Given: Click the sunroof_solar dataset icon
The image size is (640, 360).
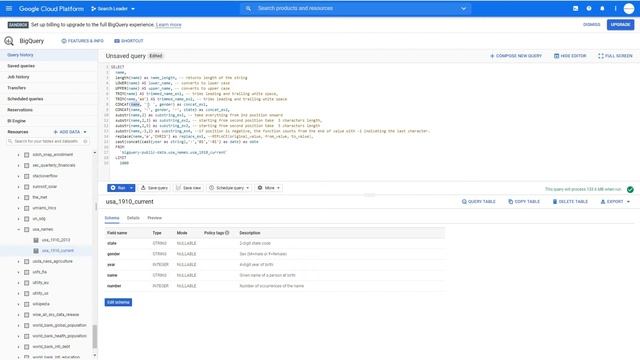Looking at the screenshot, I should (27, 187).
